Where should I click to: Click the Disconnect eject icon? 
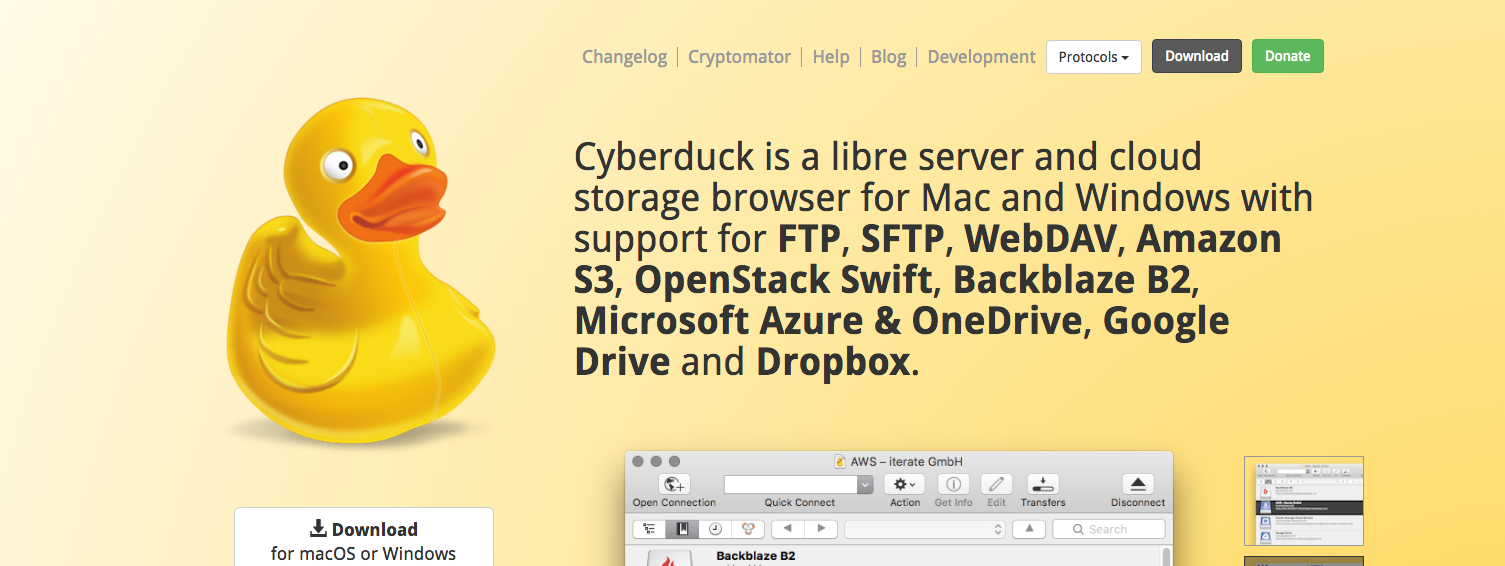pos(1138,484)
